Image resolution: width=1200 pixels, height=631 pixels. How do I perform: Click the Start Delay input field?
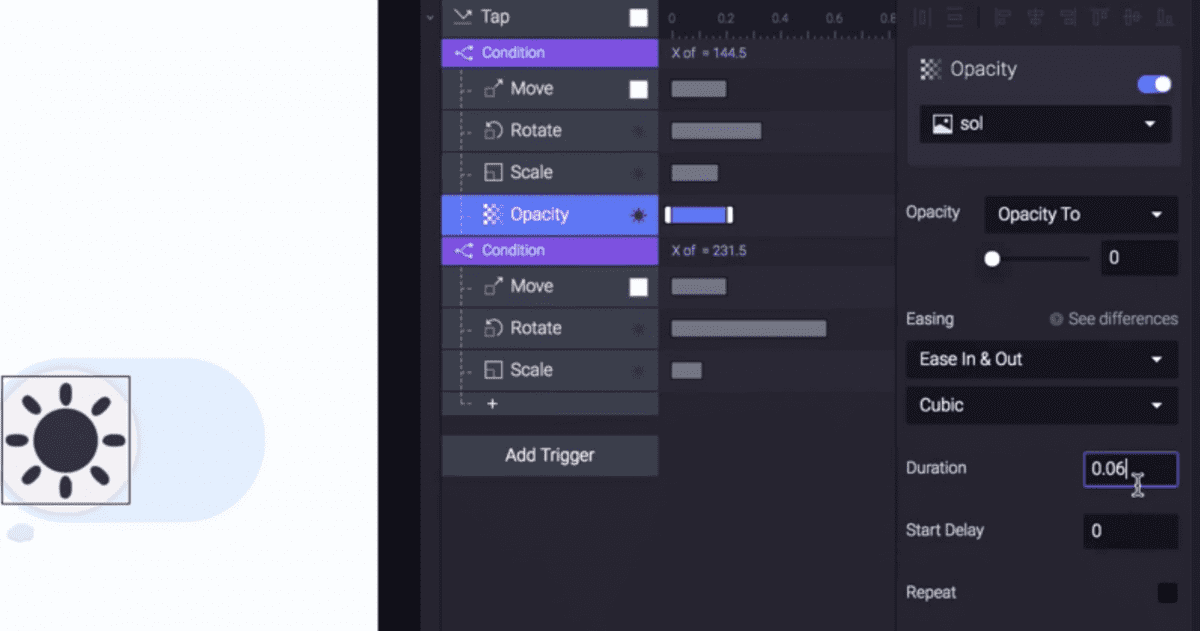click(x=1130, y=531)
